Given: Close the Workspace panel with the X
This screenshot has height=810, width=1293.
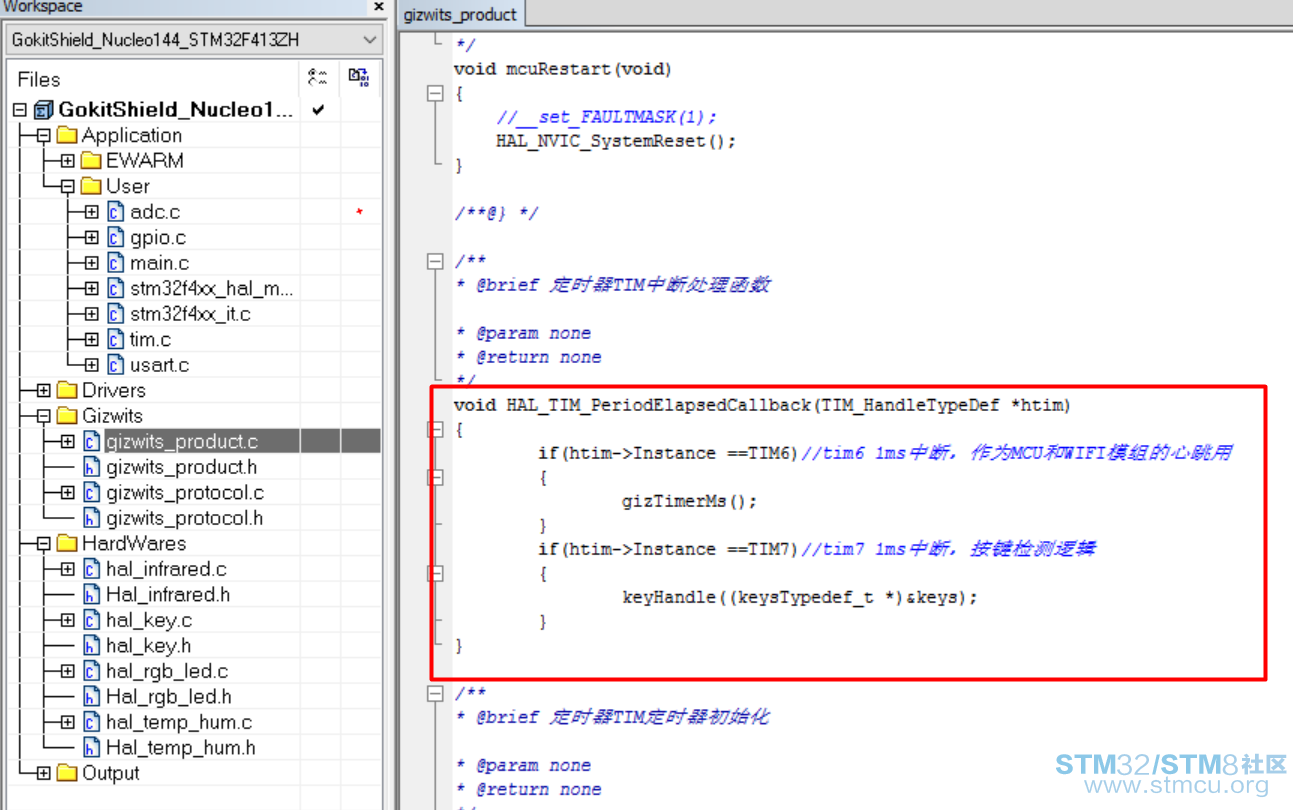Looking at the screenshot, I should click(379, 7).
